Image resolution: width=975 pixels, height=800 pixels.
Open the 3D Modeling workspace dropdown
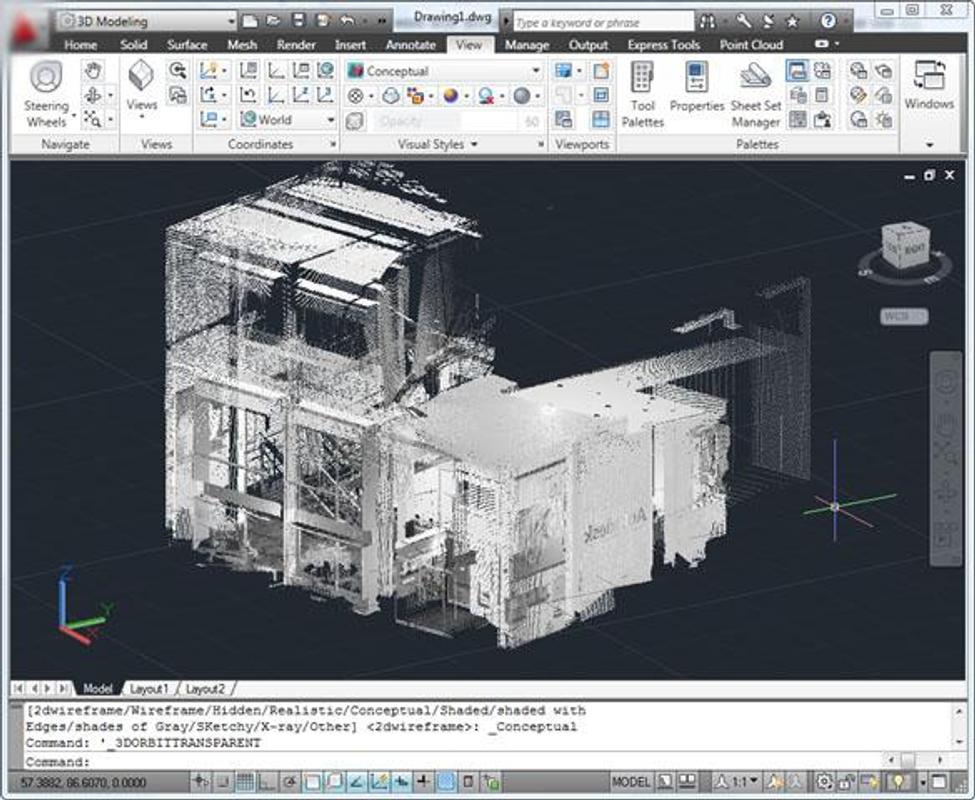point(147,21)
